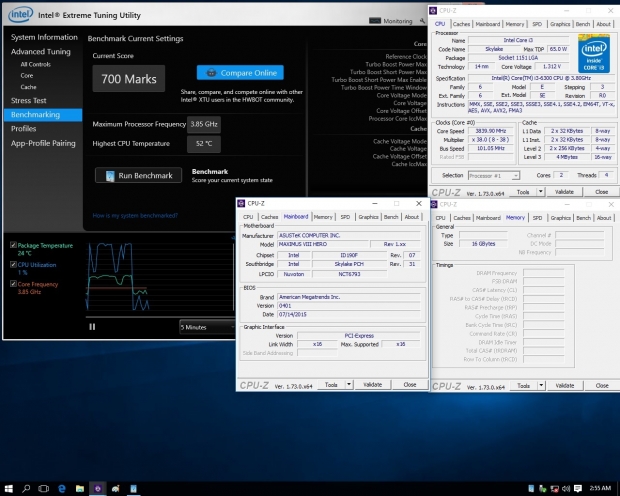The height and width of the screenshot is (496, 620).
Task: Open App-Profile Pairing in sidebar
Action: 43,143
